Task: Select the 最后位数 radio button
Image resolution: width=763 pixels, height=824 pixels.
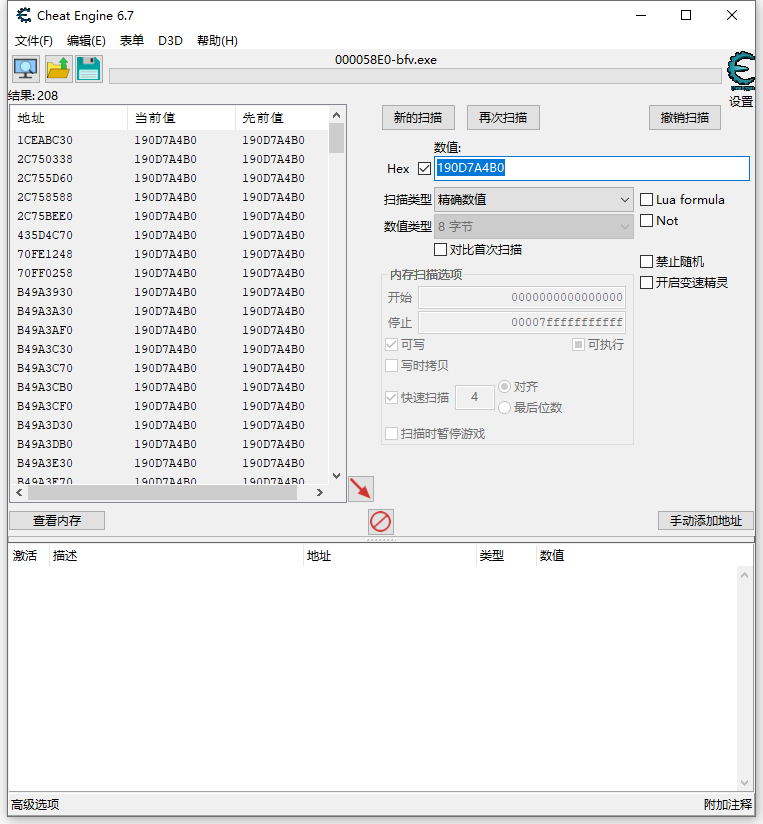Action: 504,407
